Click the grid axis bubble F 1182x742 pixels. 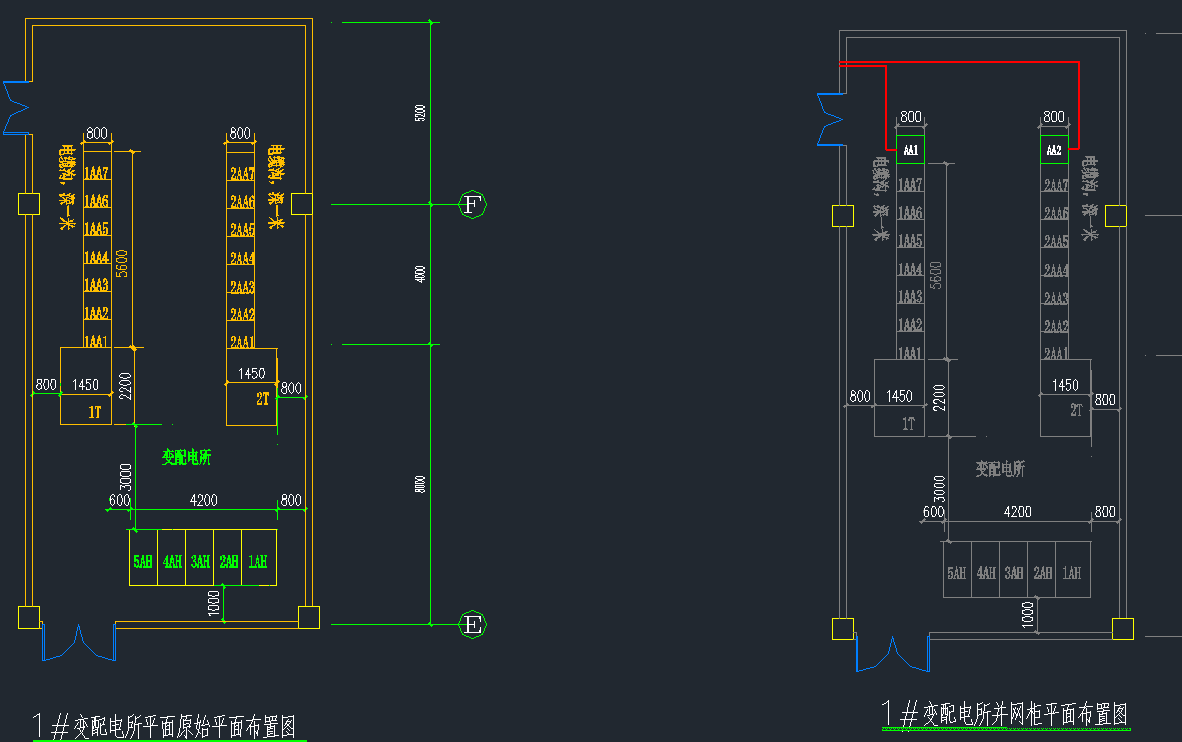(x=473, y=205)
